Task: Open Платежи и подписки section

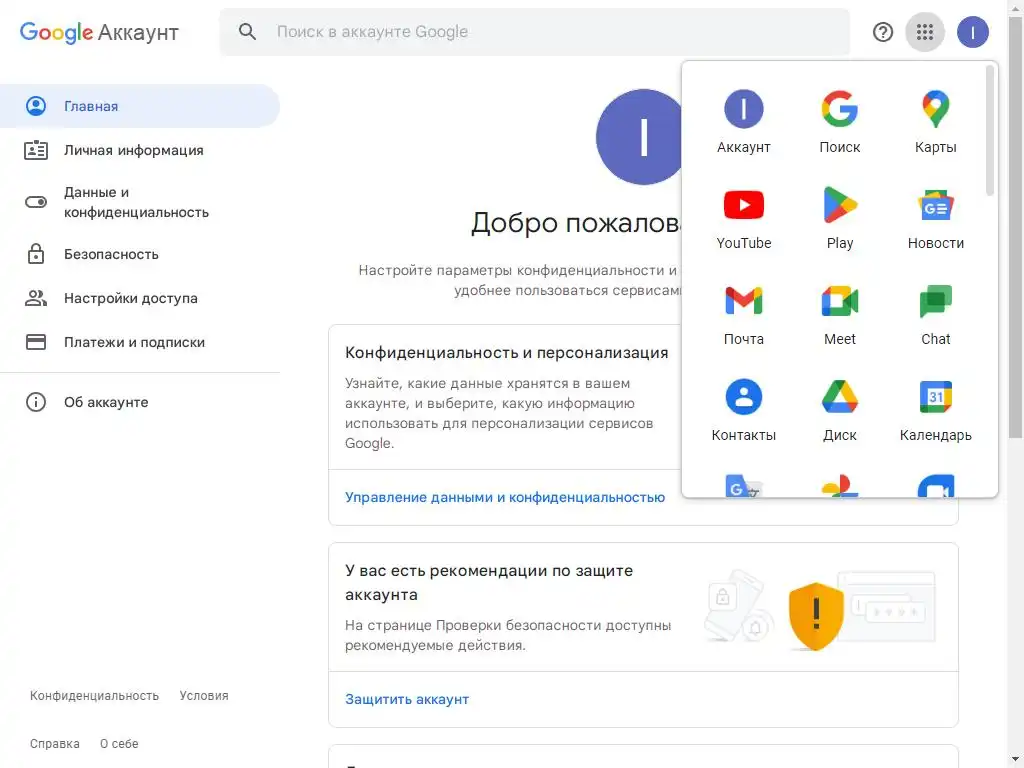Action: 140,342
